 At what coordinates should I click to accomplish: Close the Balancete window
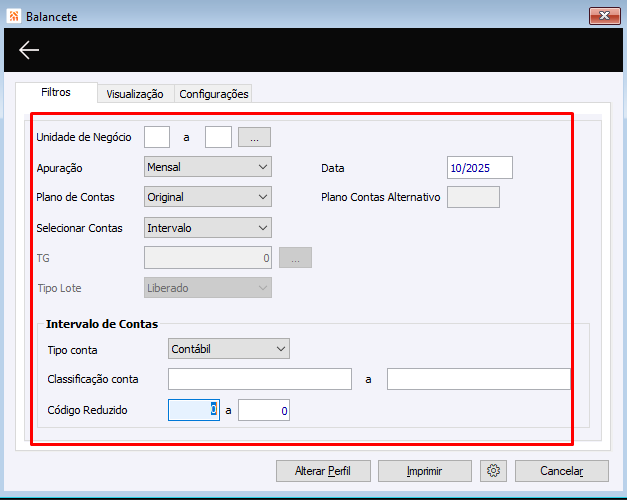coord(605,16)
